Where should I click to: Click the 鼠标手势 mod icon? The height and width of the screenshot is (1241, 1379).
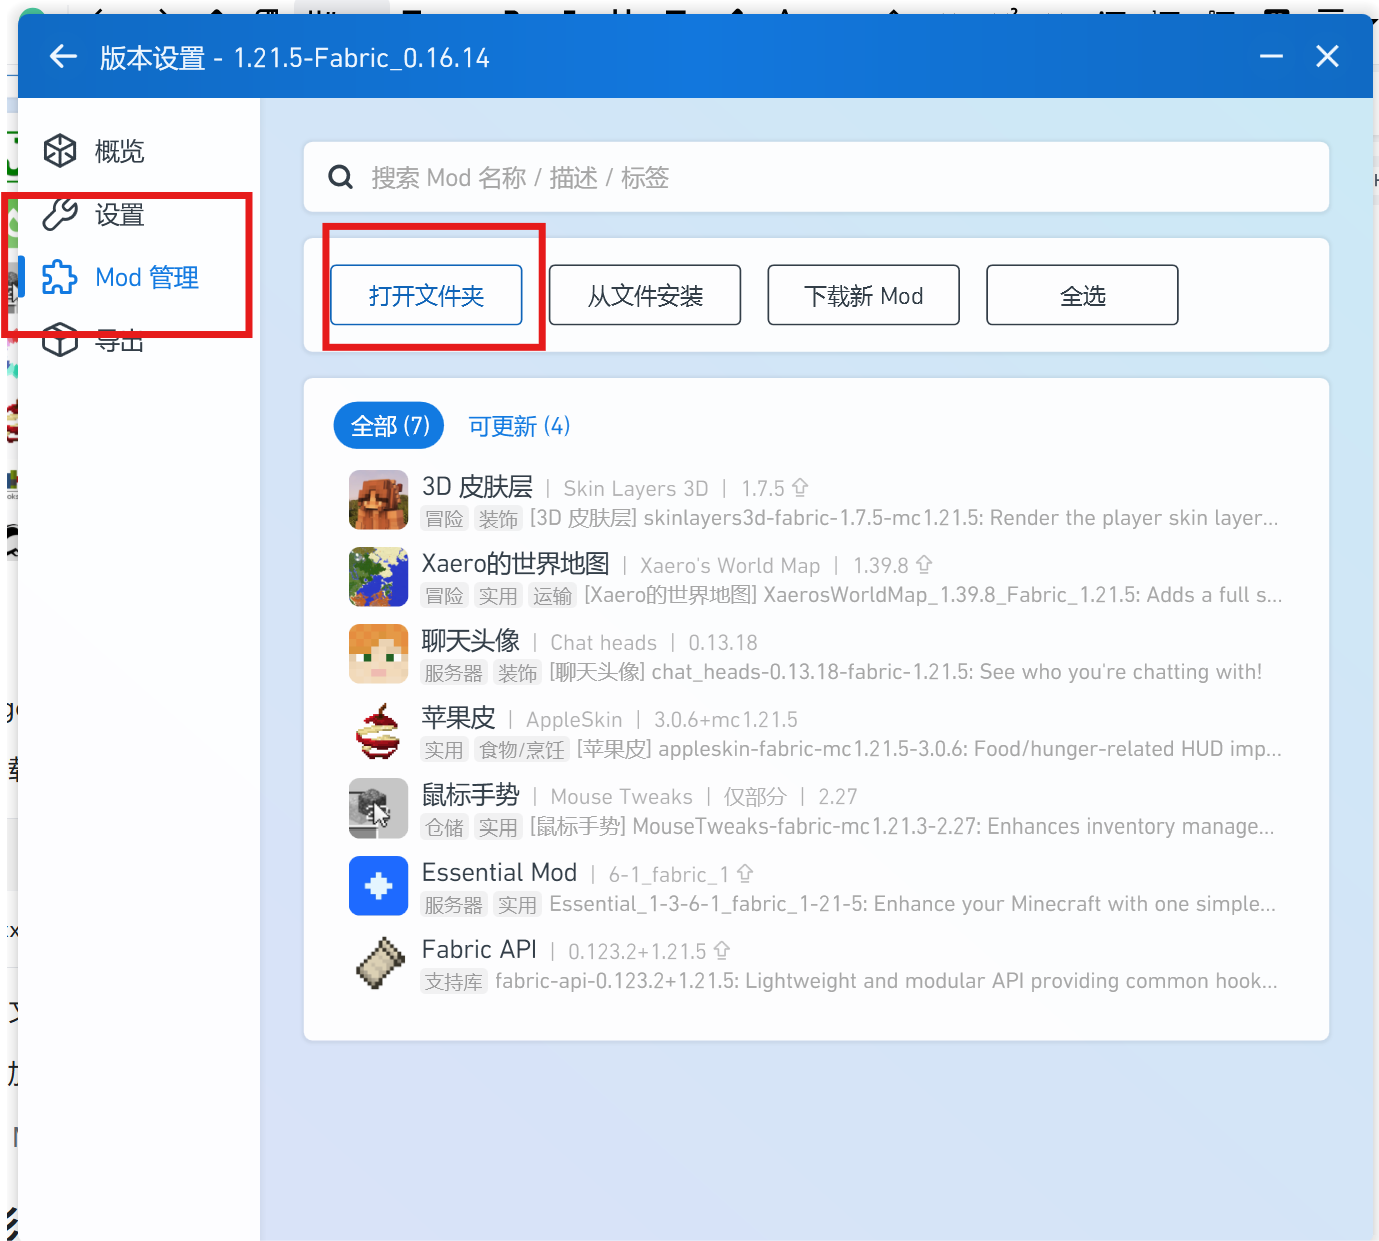378,808
